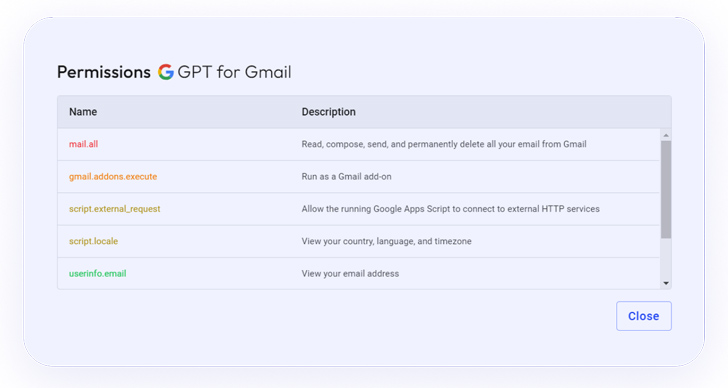Viewport: 728px width, 388px height.
Task: Click the Google G logo icon
Action: tap(165, 72)
